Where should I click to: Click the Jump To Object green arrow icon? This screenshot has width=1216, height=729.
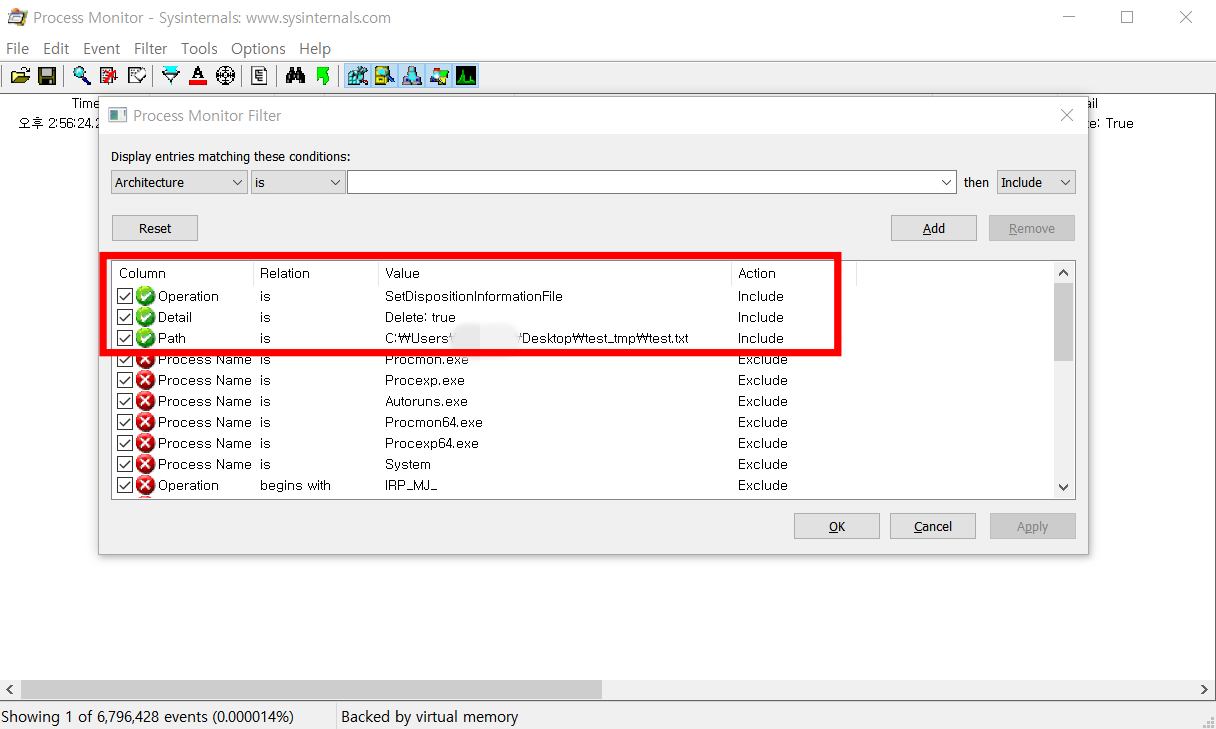pos(322,75)
